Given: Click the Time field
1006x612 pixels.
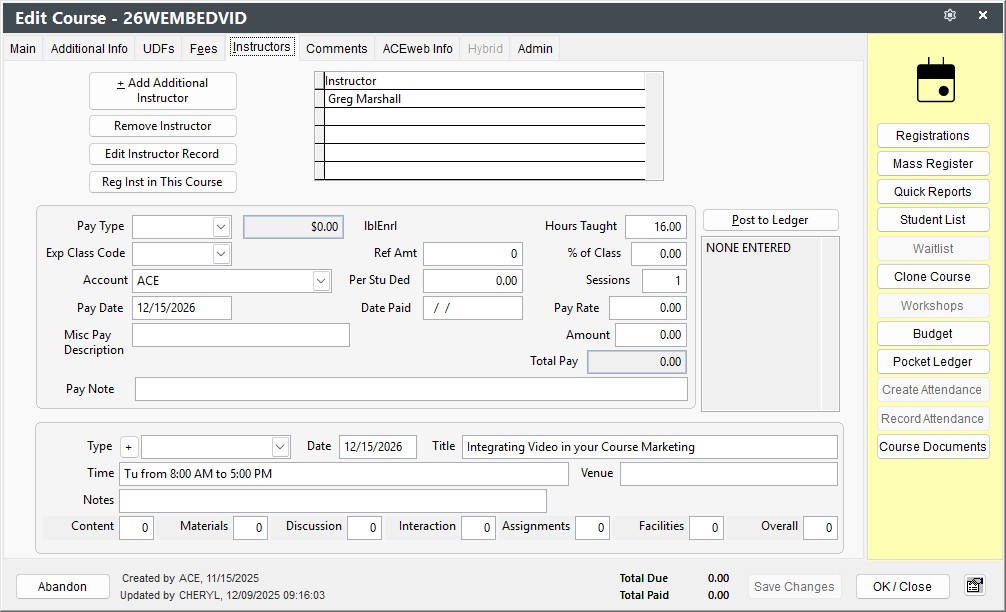Looking at the screenshot, I should (344, 474).
